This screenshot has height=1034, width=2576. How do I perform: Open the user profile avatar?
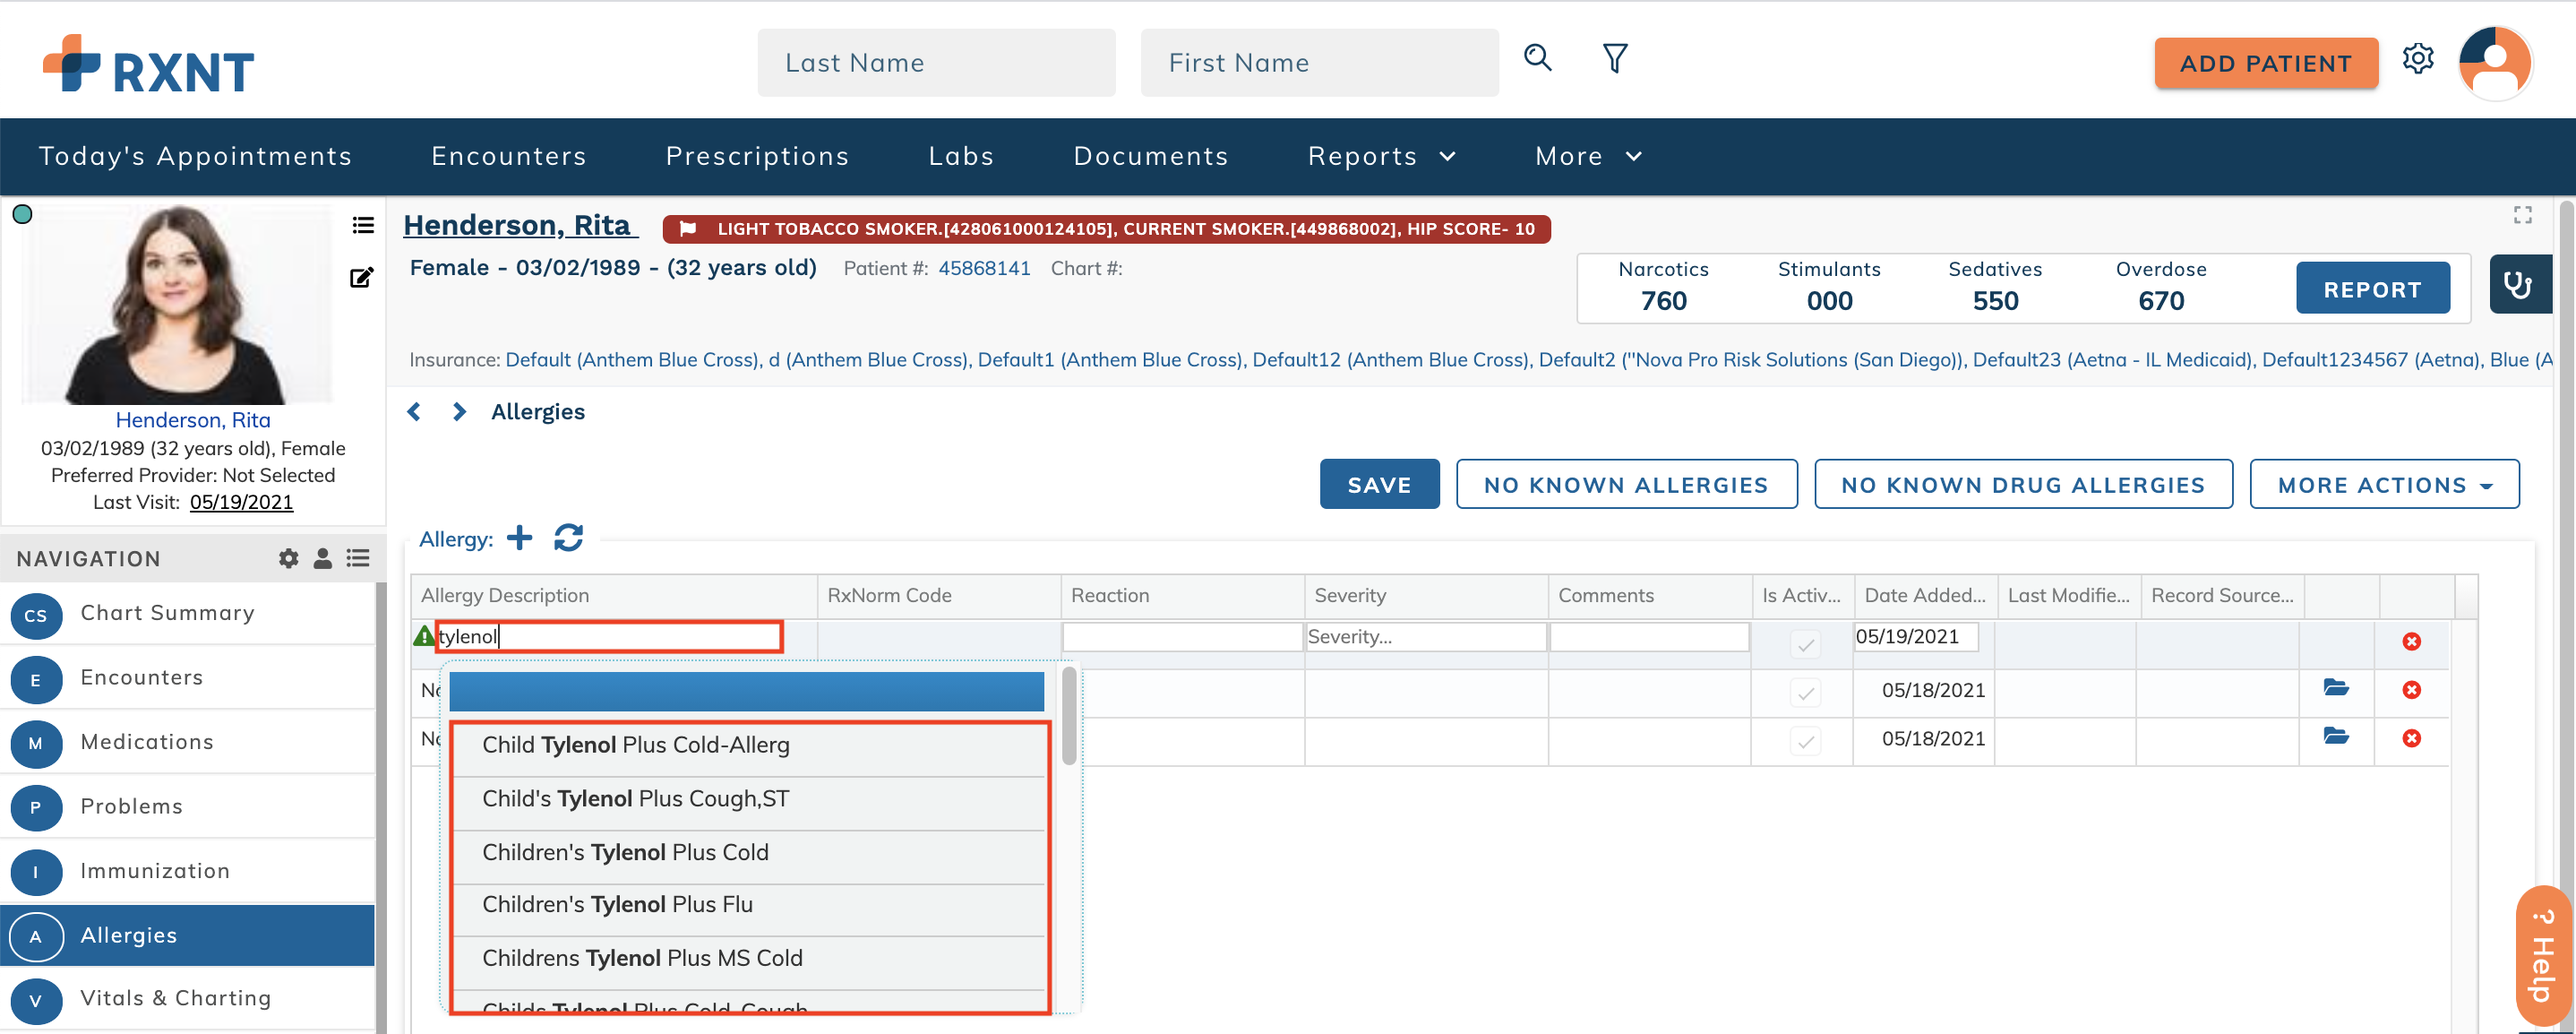click(x=2494, y=62)
